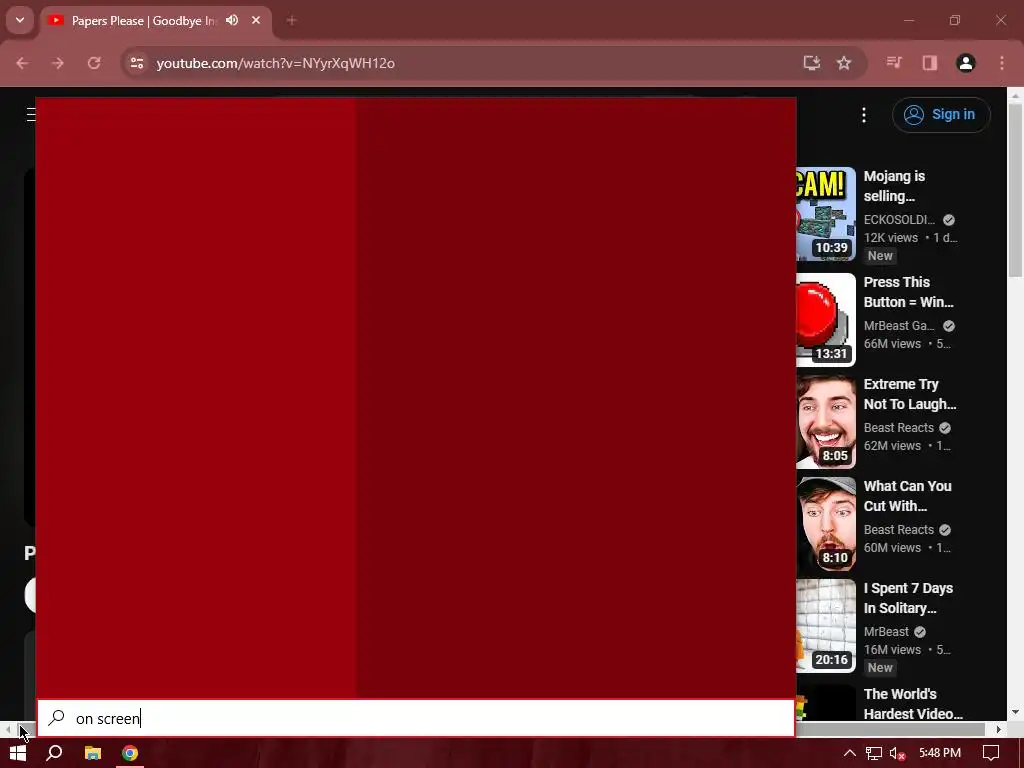Click horizontal scrollbar right arrow
1024x768 pixels.
999,729
